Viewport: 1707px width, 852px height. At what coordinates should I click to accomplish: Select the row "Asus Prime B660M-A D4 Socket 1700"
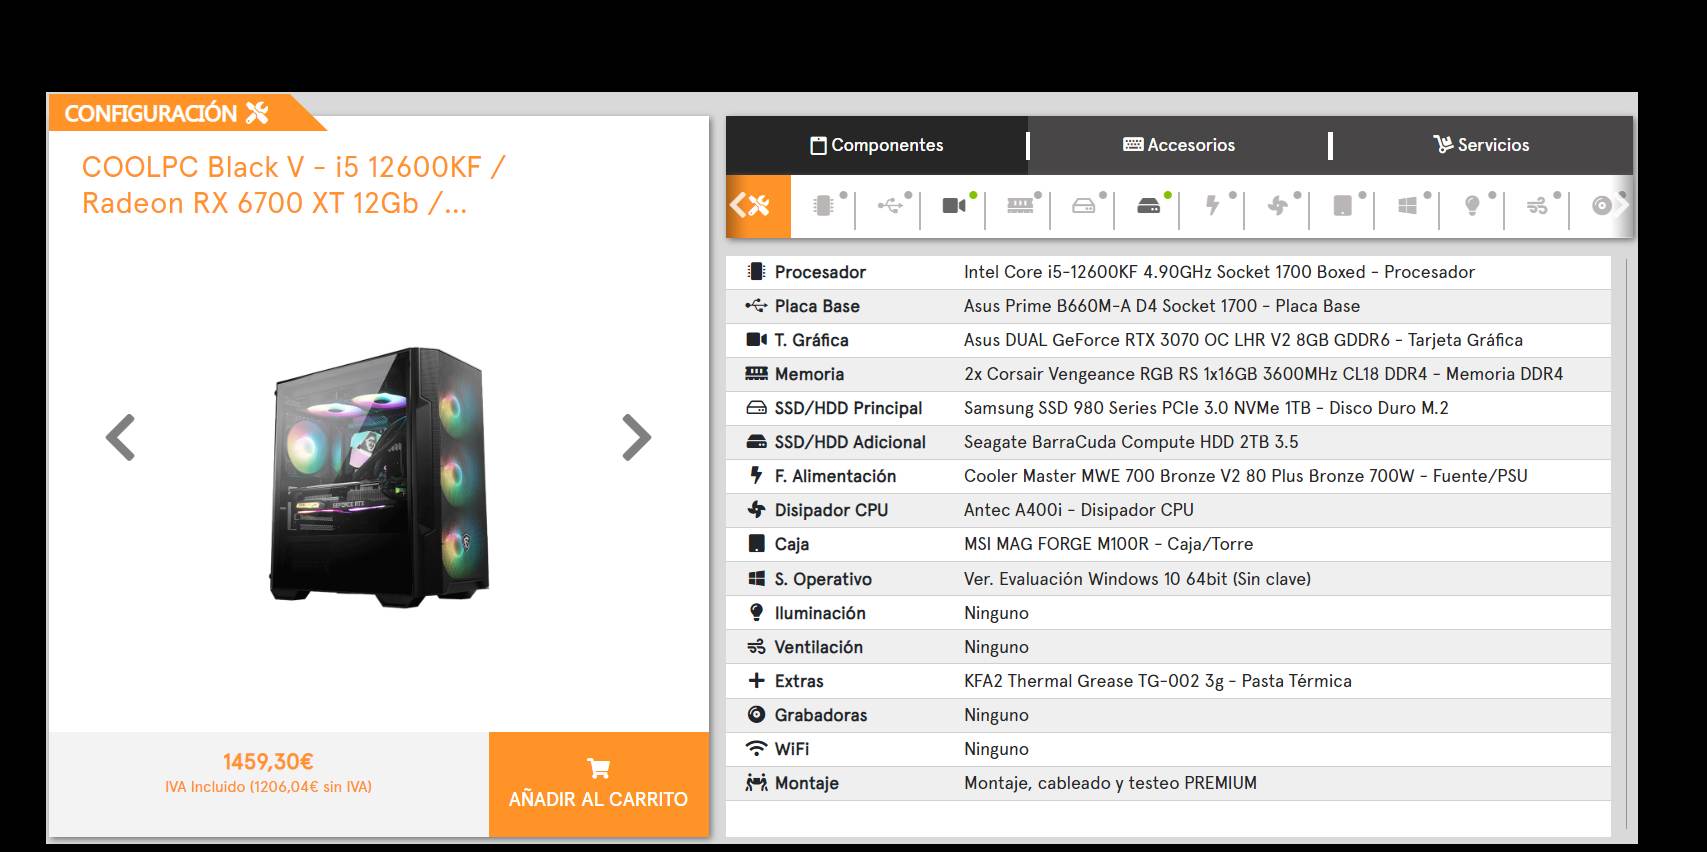coord(1168,306)
